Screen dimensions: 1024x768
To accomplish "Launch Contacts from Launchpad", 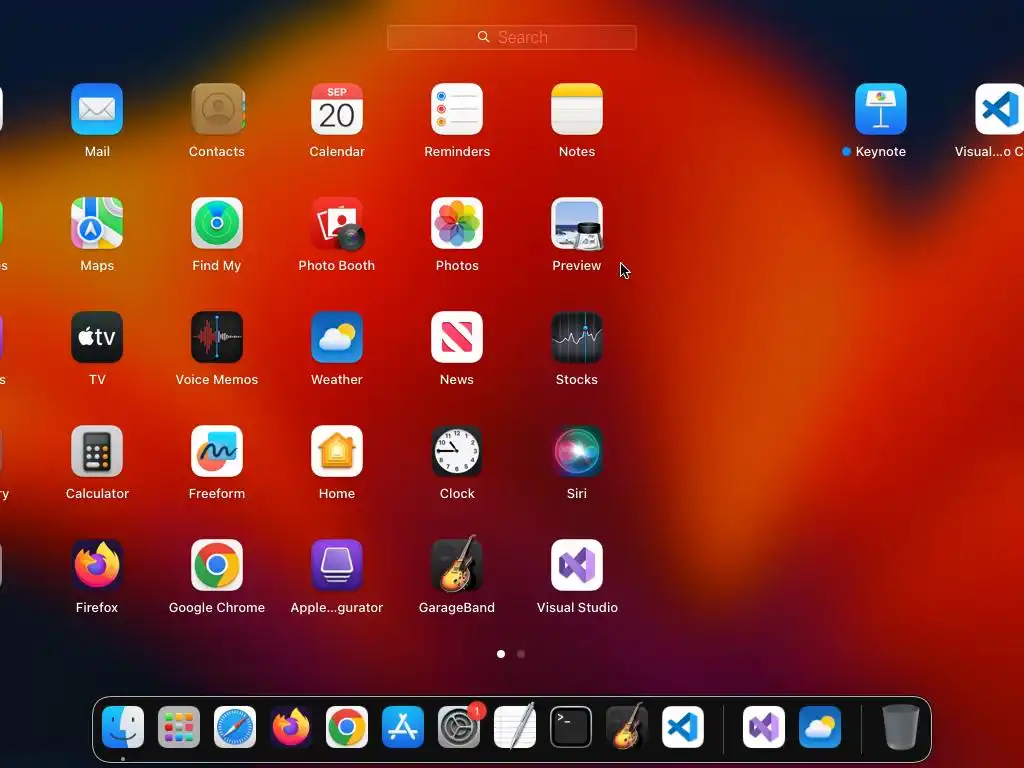I will click(x=217, y=109).
